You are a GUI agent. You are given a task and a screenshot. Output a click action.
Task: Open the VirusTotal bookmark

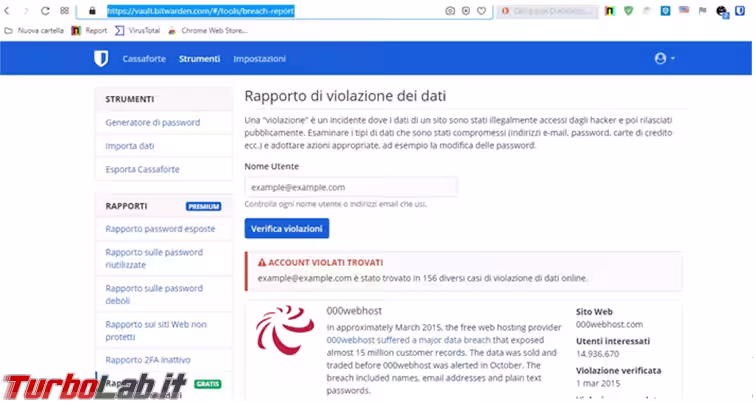click(137, 30)
